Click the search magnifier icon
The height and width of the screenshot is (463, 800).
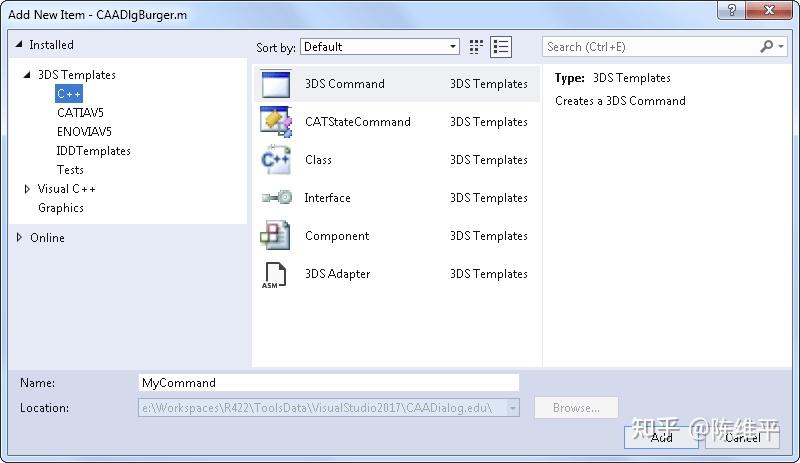pos(766,46)
